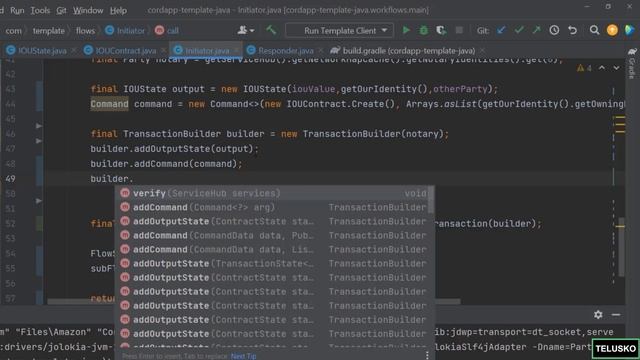Image resolution: width=640 pixels, height=360 pixels.
Task: Switch to IOUState.java tab
Action: [x=42, y=51]
